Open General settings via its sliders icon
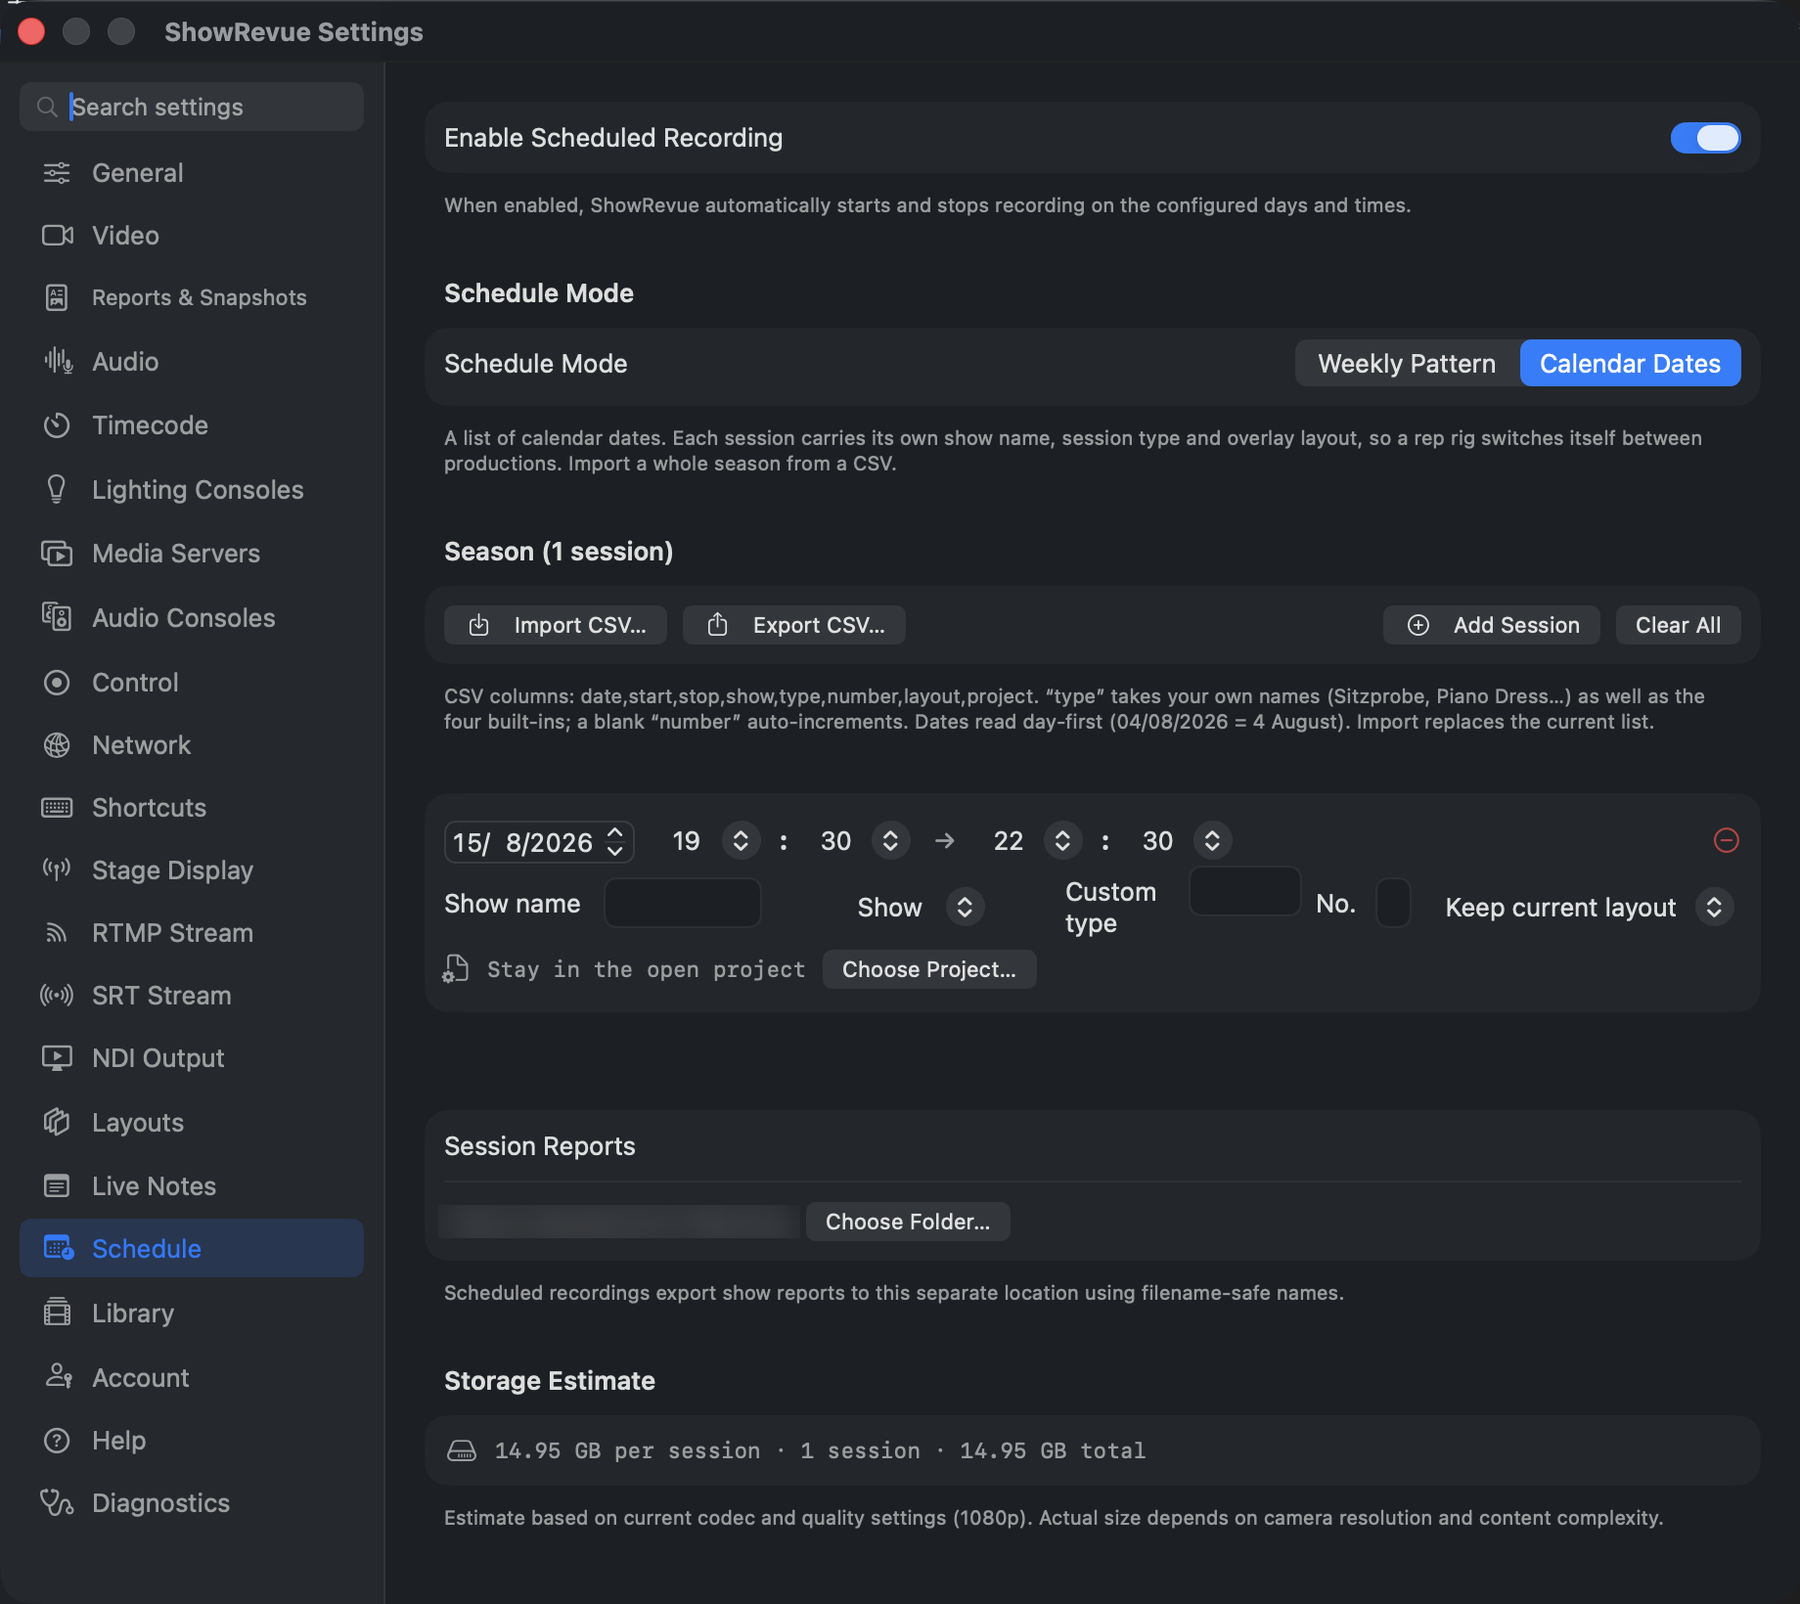Image resolution: width=1800 pixels, height=1604 pixels. click(x=57, y=173)
